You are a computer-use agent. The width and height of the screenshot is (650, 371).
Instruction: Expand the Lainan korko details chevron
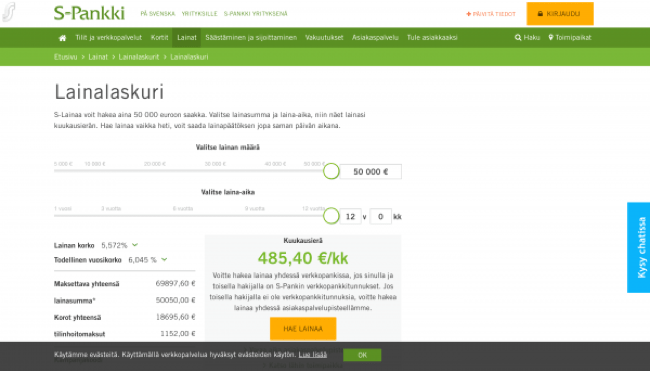(135, 245)
